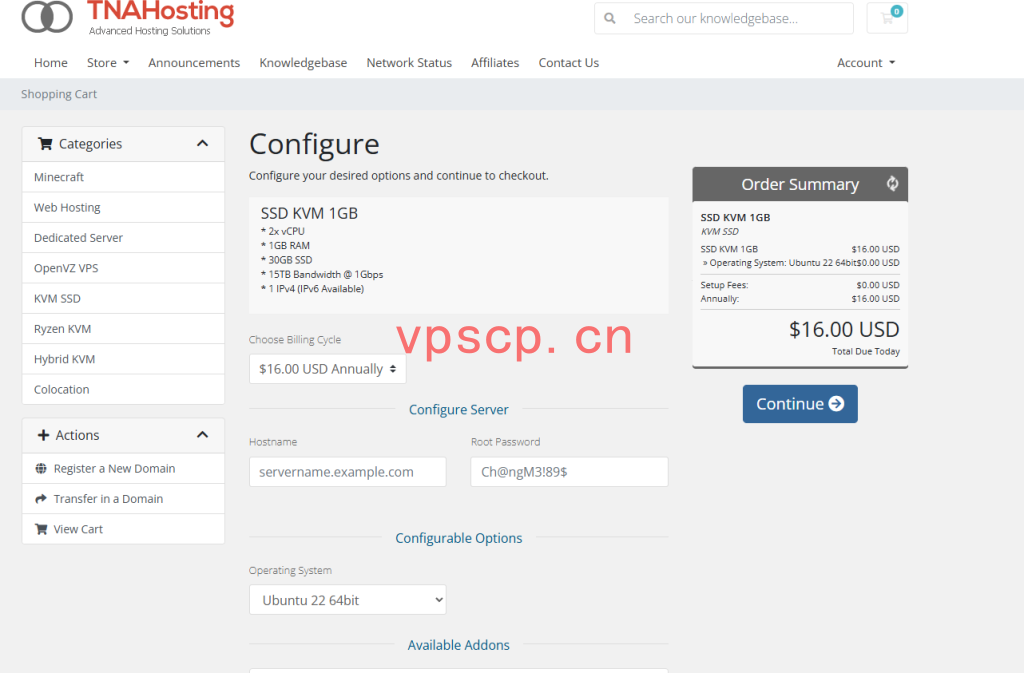Click the $16.00 USD total amount

point(844,330)
